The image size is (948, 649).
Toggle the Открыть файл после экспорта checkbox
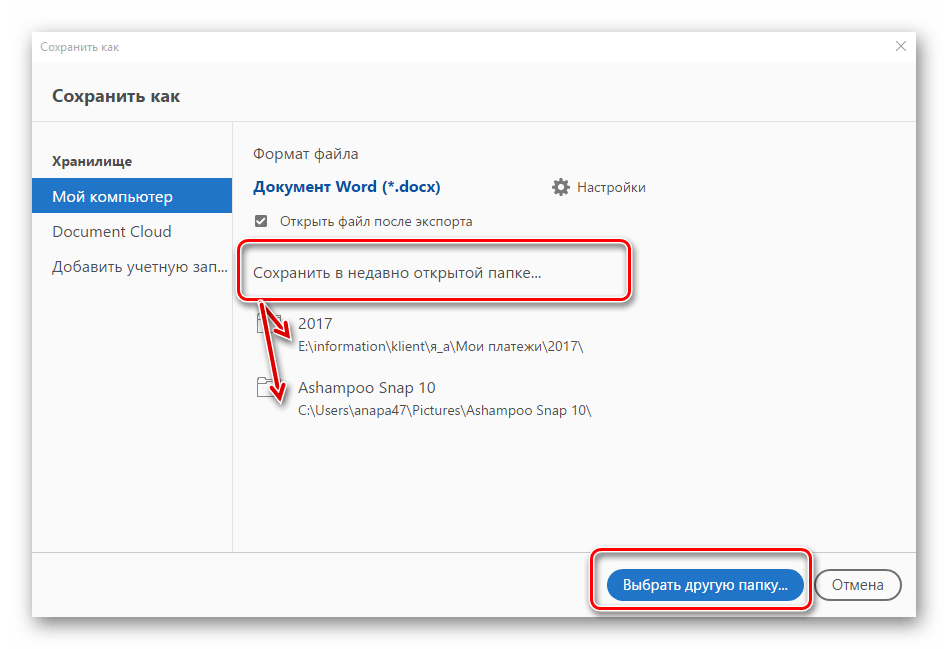(261, 221)
